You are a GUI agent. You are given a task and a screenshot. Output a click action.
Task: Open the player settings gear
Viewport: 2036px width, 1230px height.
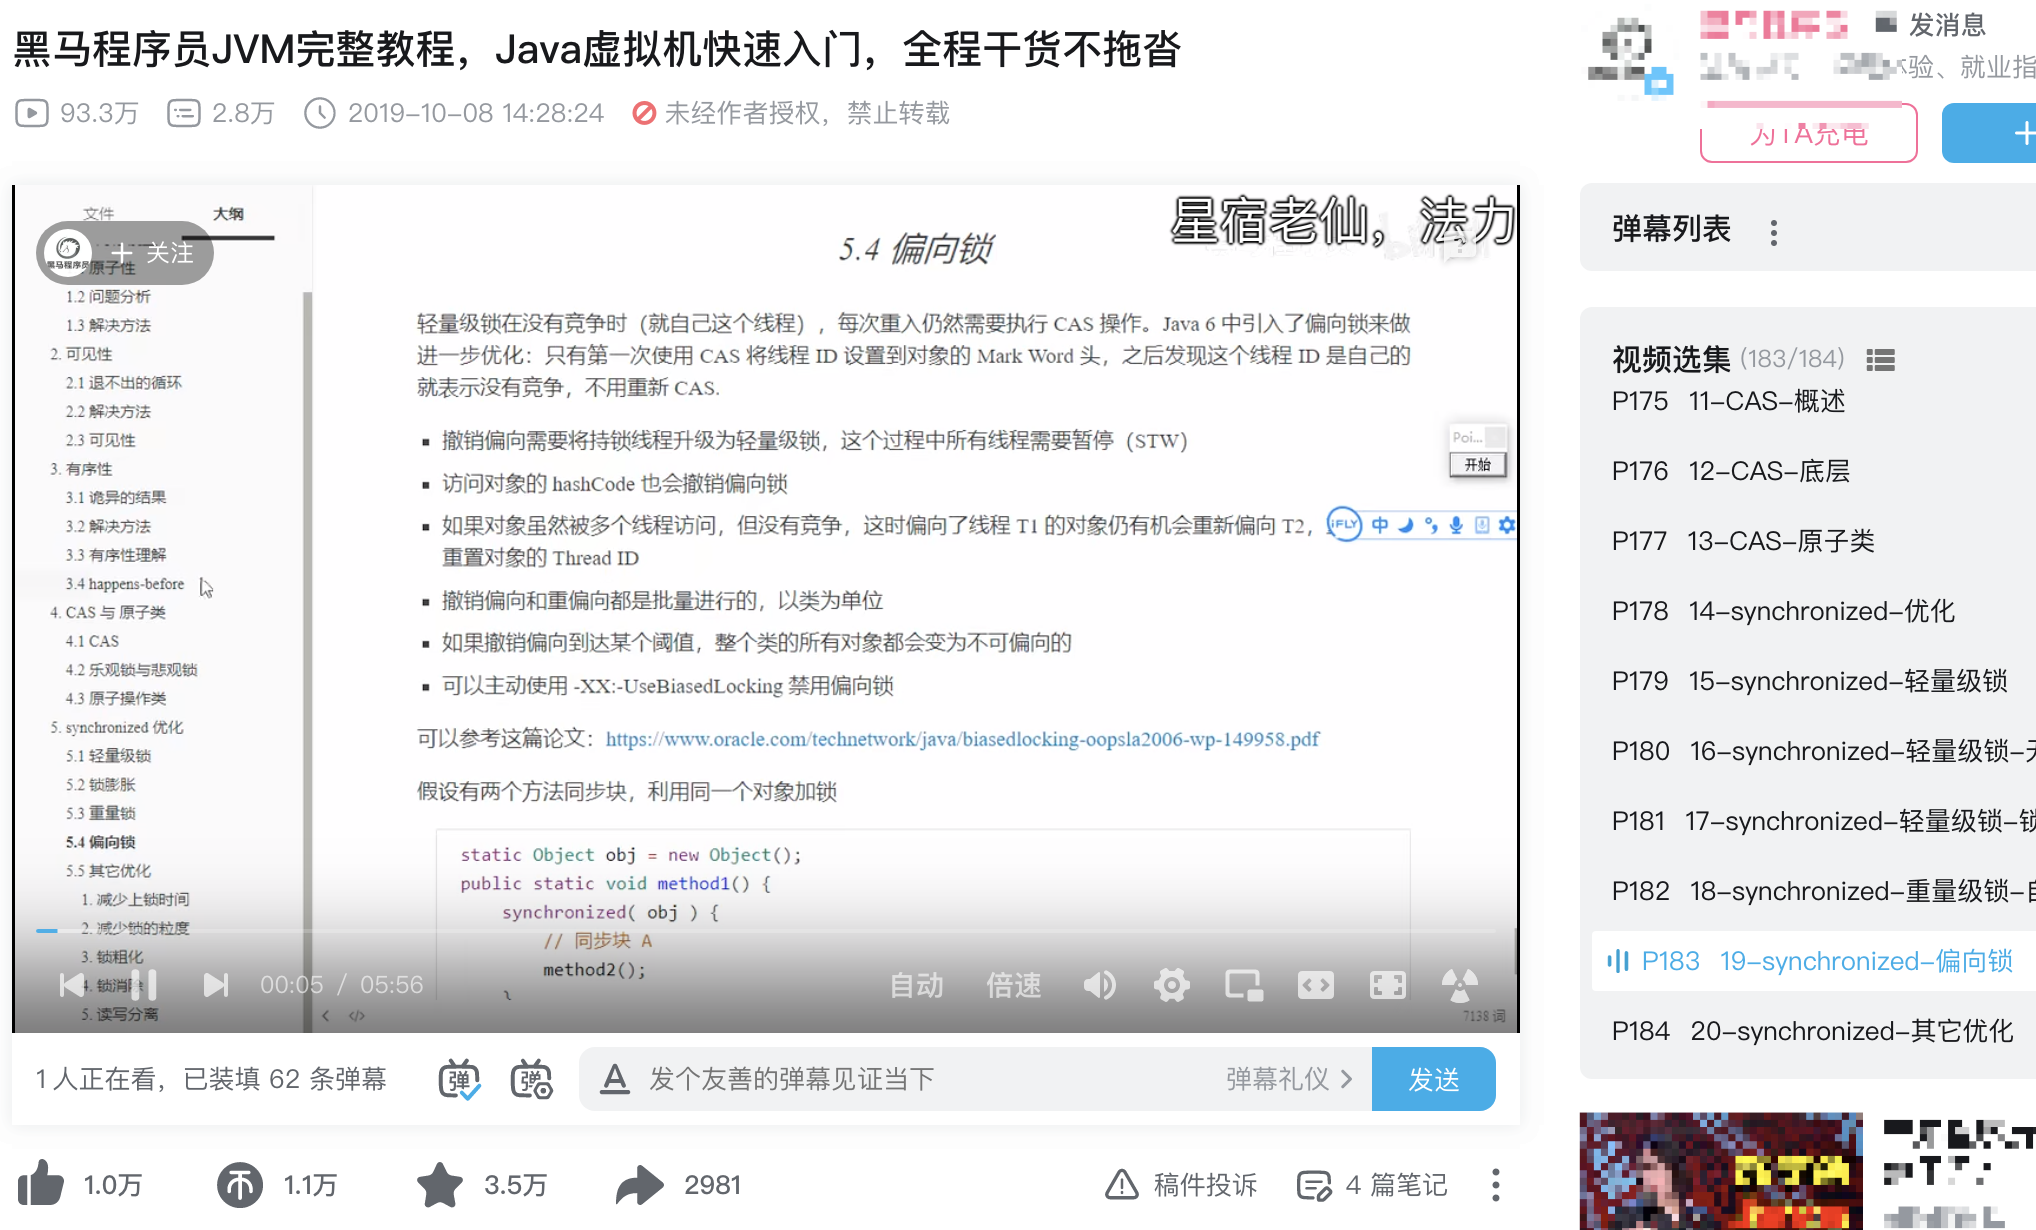1171,985
